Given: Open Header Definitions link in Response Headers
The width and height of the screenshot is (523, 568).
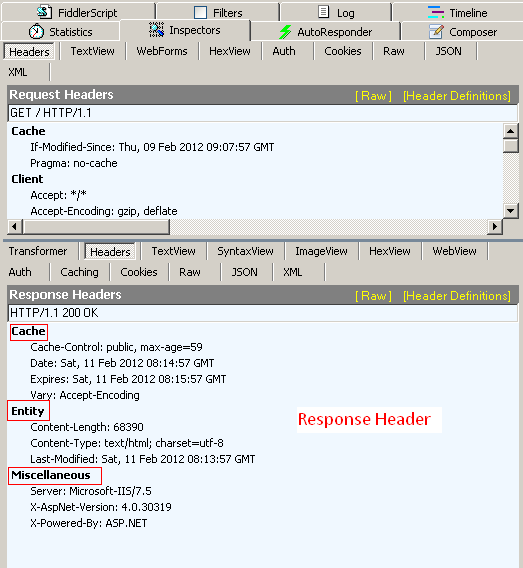Looking at the screenshot, I should pos(457,296).
